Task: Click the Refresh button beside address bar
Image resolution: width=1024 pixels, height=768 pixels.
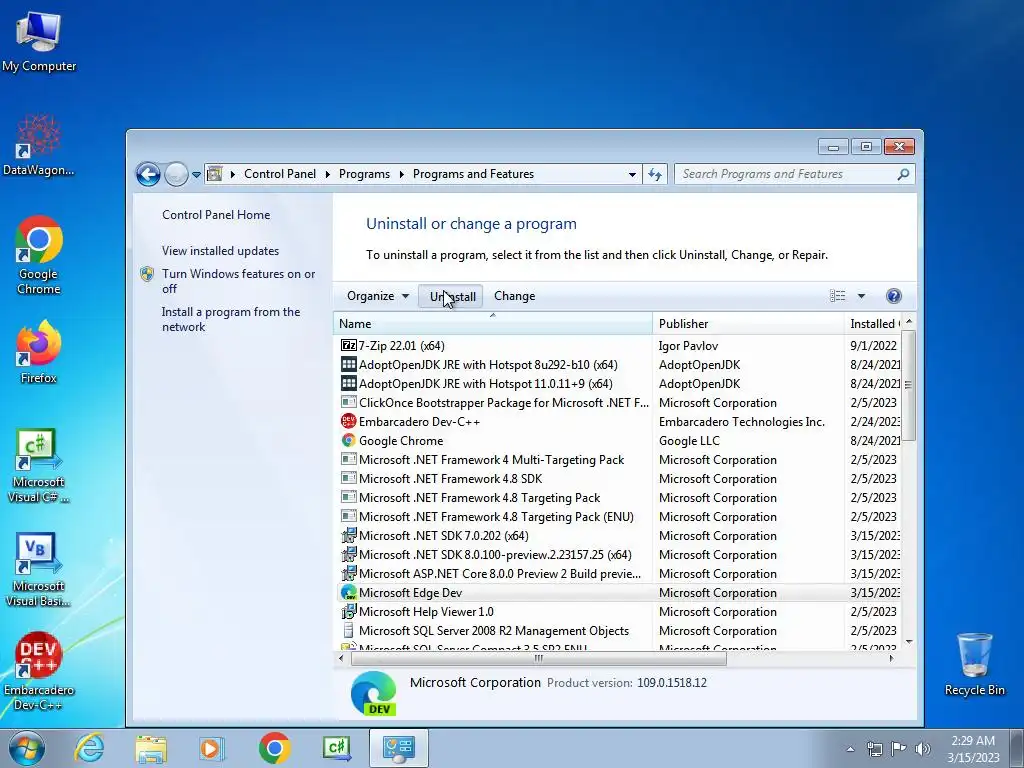Action: [x=655, y=174]
